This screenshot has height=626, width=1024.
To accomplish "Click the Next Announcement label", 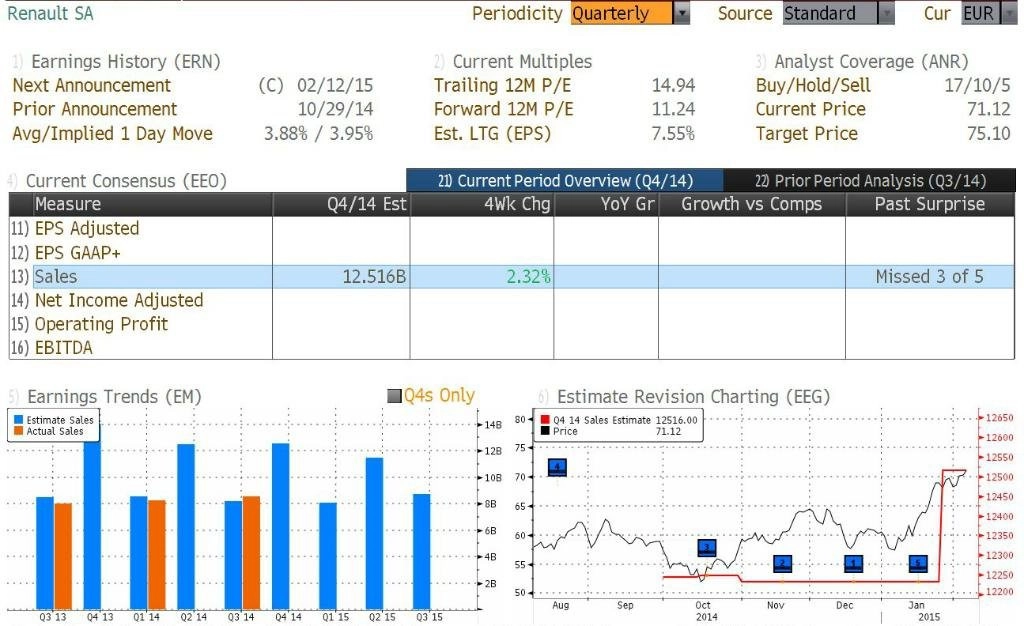I will point(91,86).
